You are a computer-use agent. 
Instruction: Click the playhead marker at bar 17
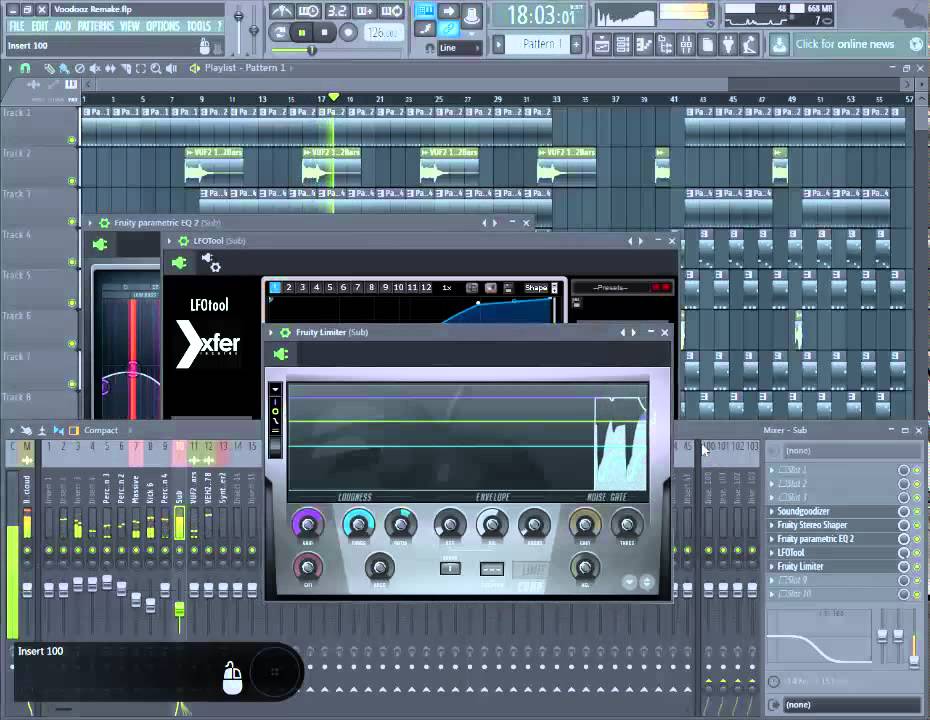[x=334, y=97]
